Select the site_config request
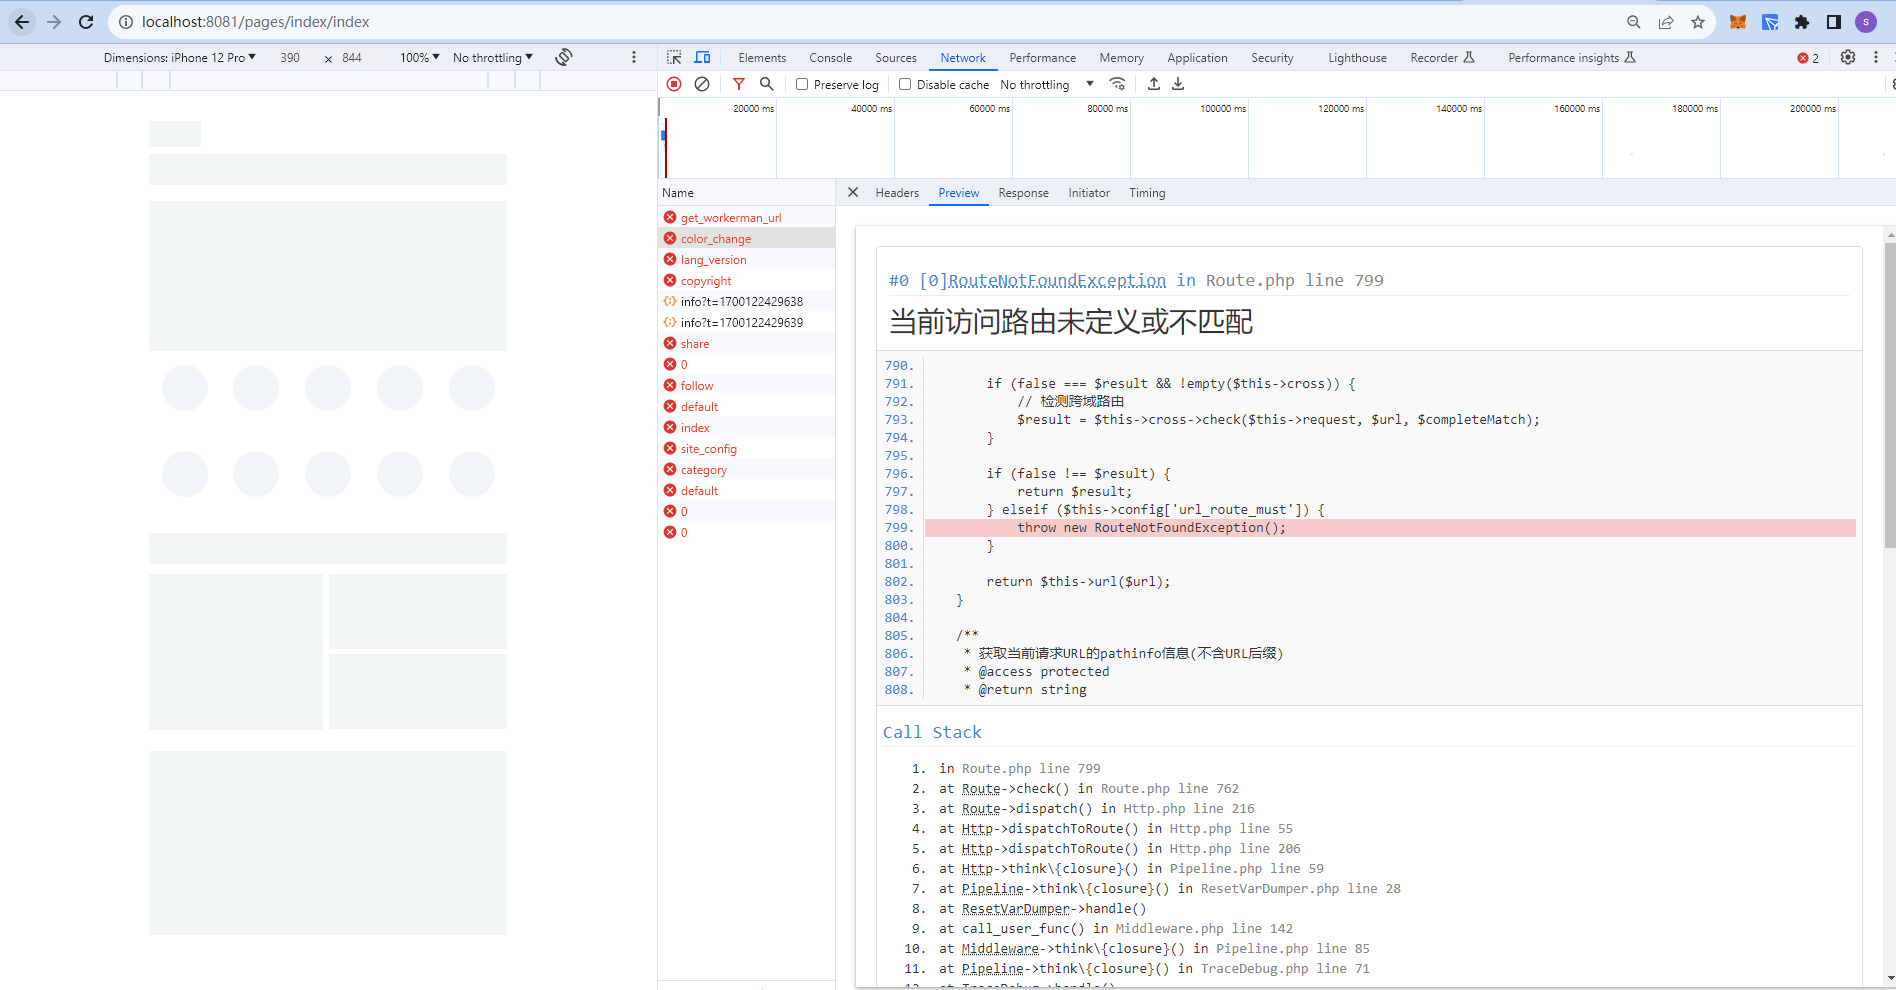The image size is (1896, 990). tap(746, 448)
